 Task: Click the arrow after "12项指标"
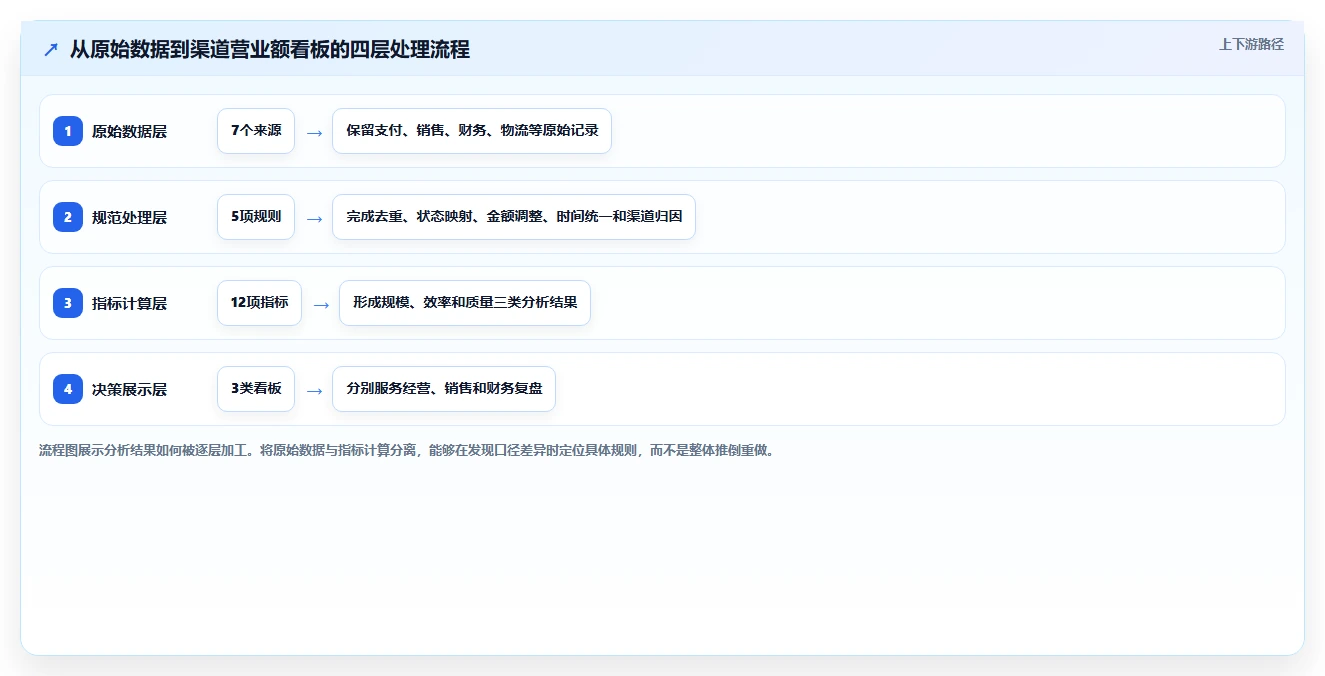(321, 304)
